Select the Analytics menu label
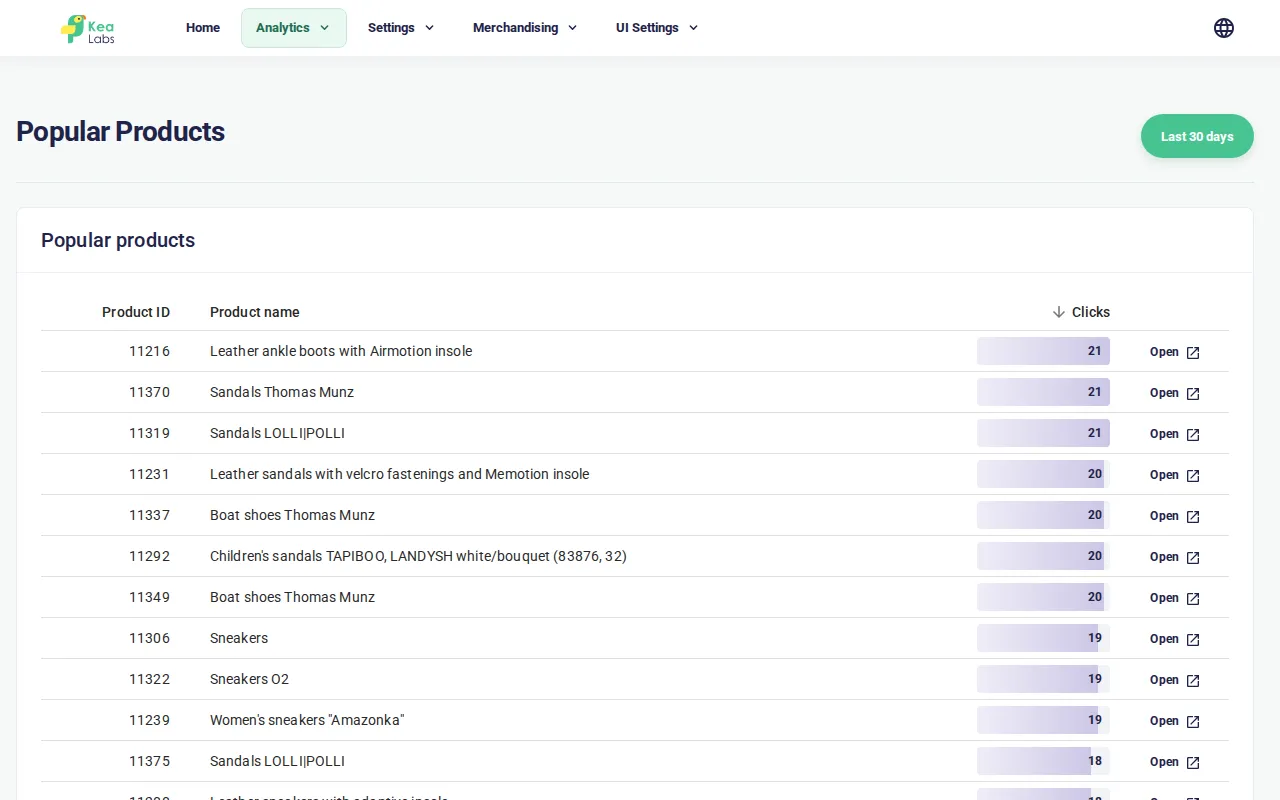The height and width of the screenshot is (800, 1280). coord(283,28)
